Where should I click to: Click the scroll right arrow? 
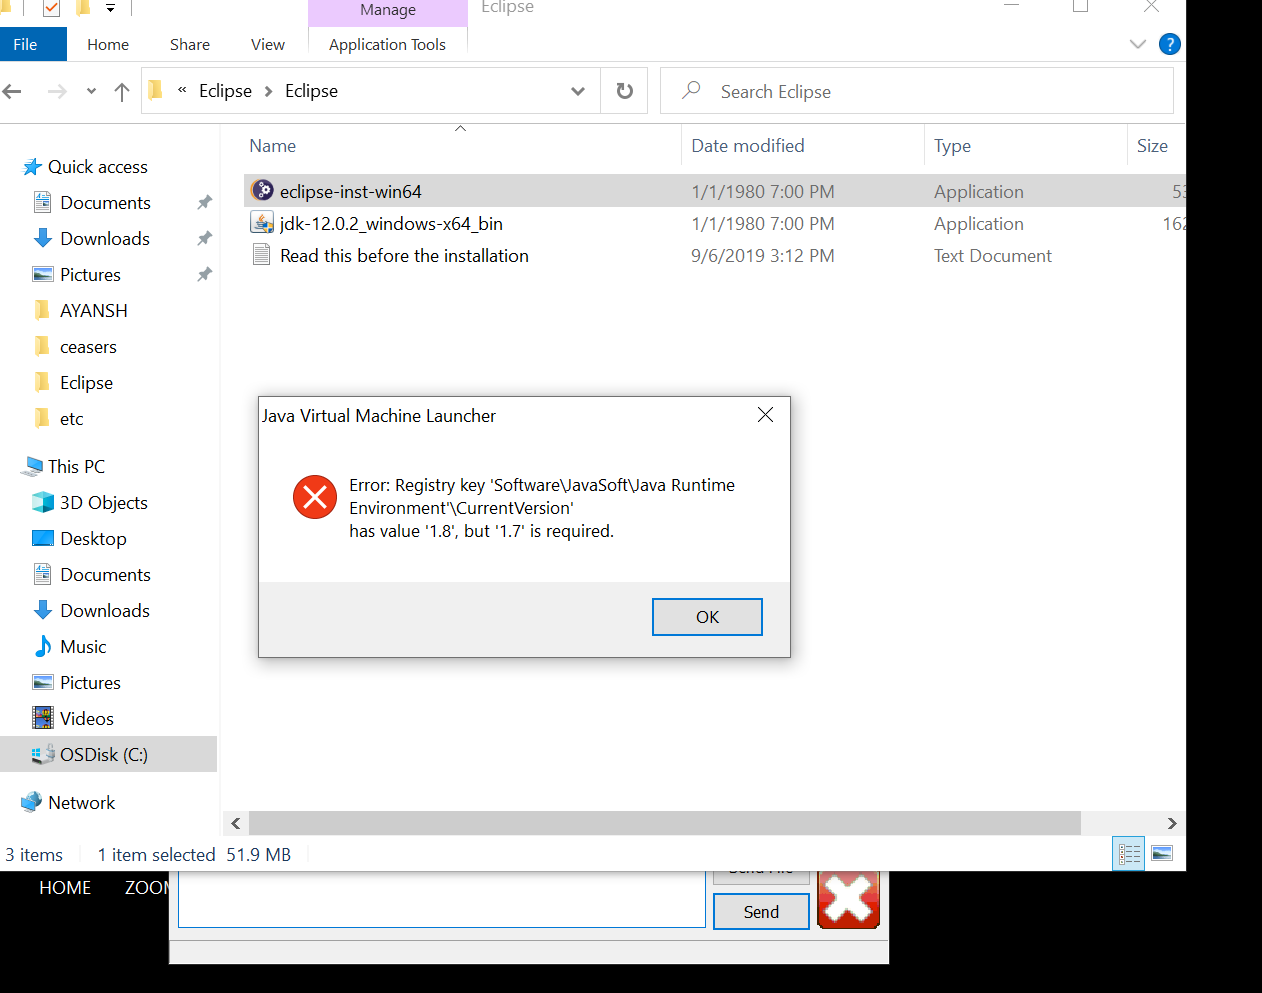coord(1172,823)
